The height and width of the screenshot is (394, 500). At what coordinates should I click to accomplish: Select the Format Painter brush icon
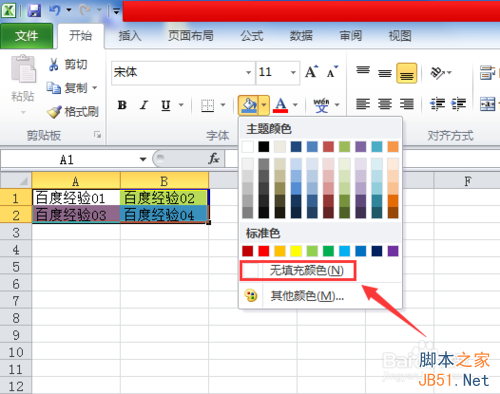(54, 112)
